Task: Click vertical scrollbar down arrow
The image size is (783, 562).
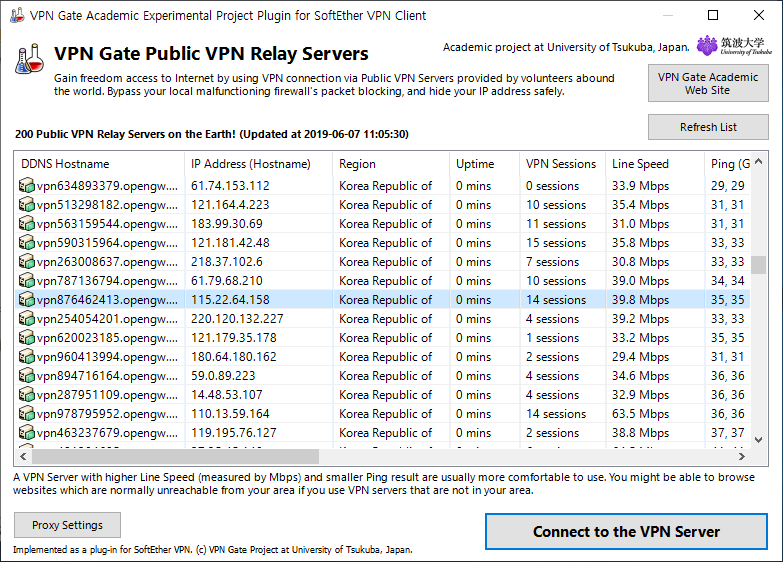Action: [x=759, y=440]
